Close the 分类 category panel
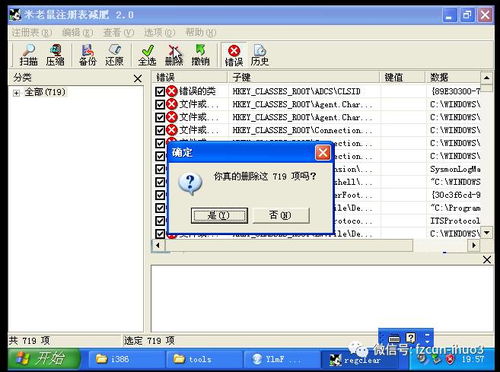The height and width of the screenshot is (372, 500). click(137, 79)
